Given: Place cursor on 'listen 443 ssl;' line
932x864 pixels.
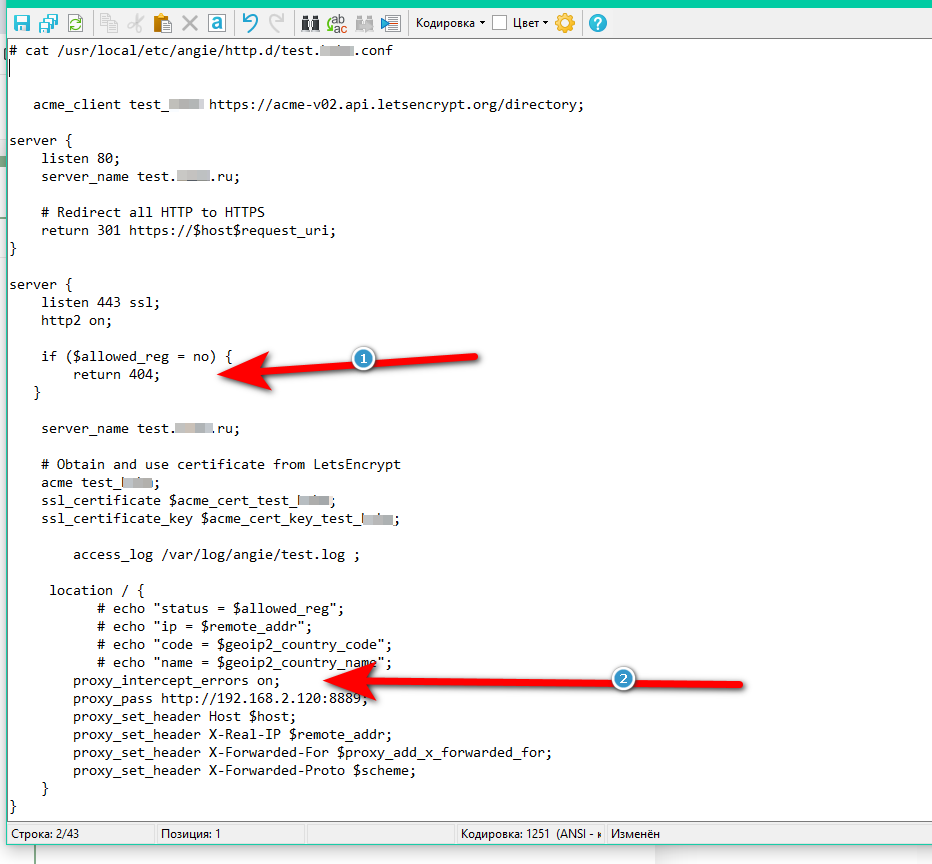Looking at the screenshot, I should pyautogui.click(x=100, y=303).
